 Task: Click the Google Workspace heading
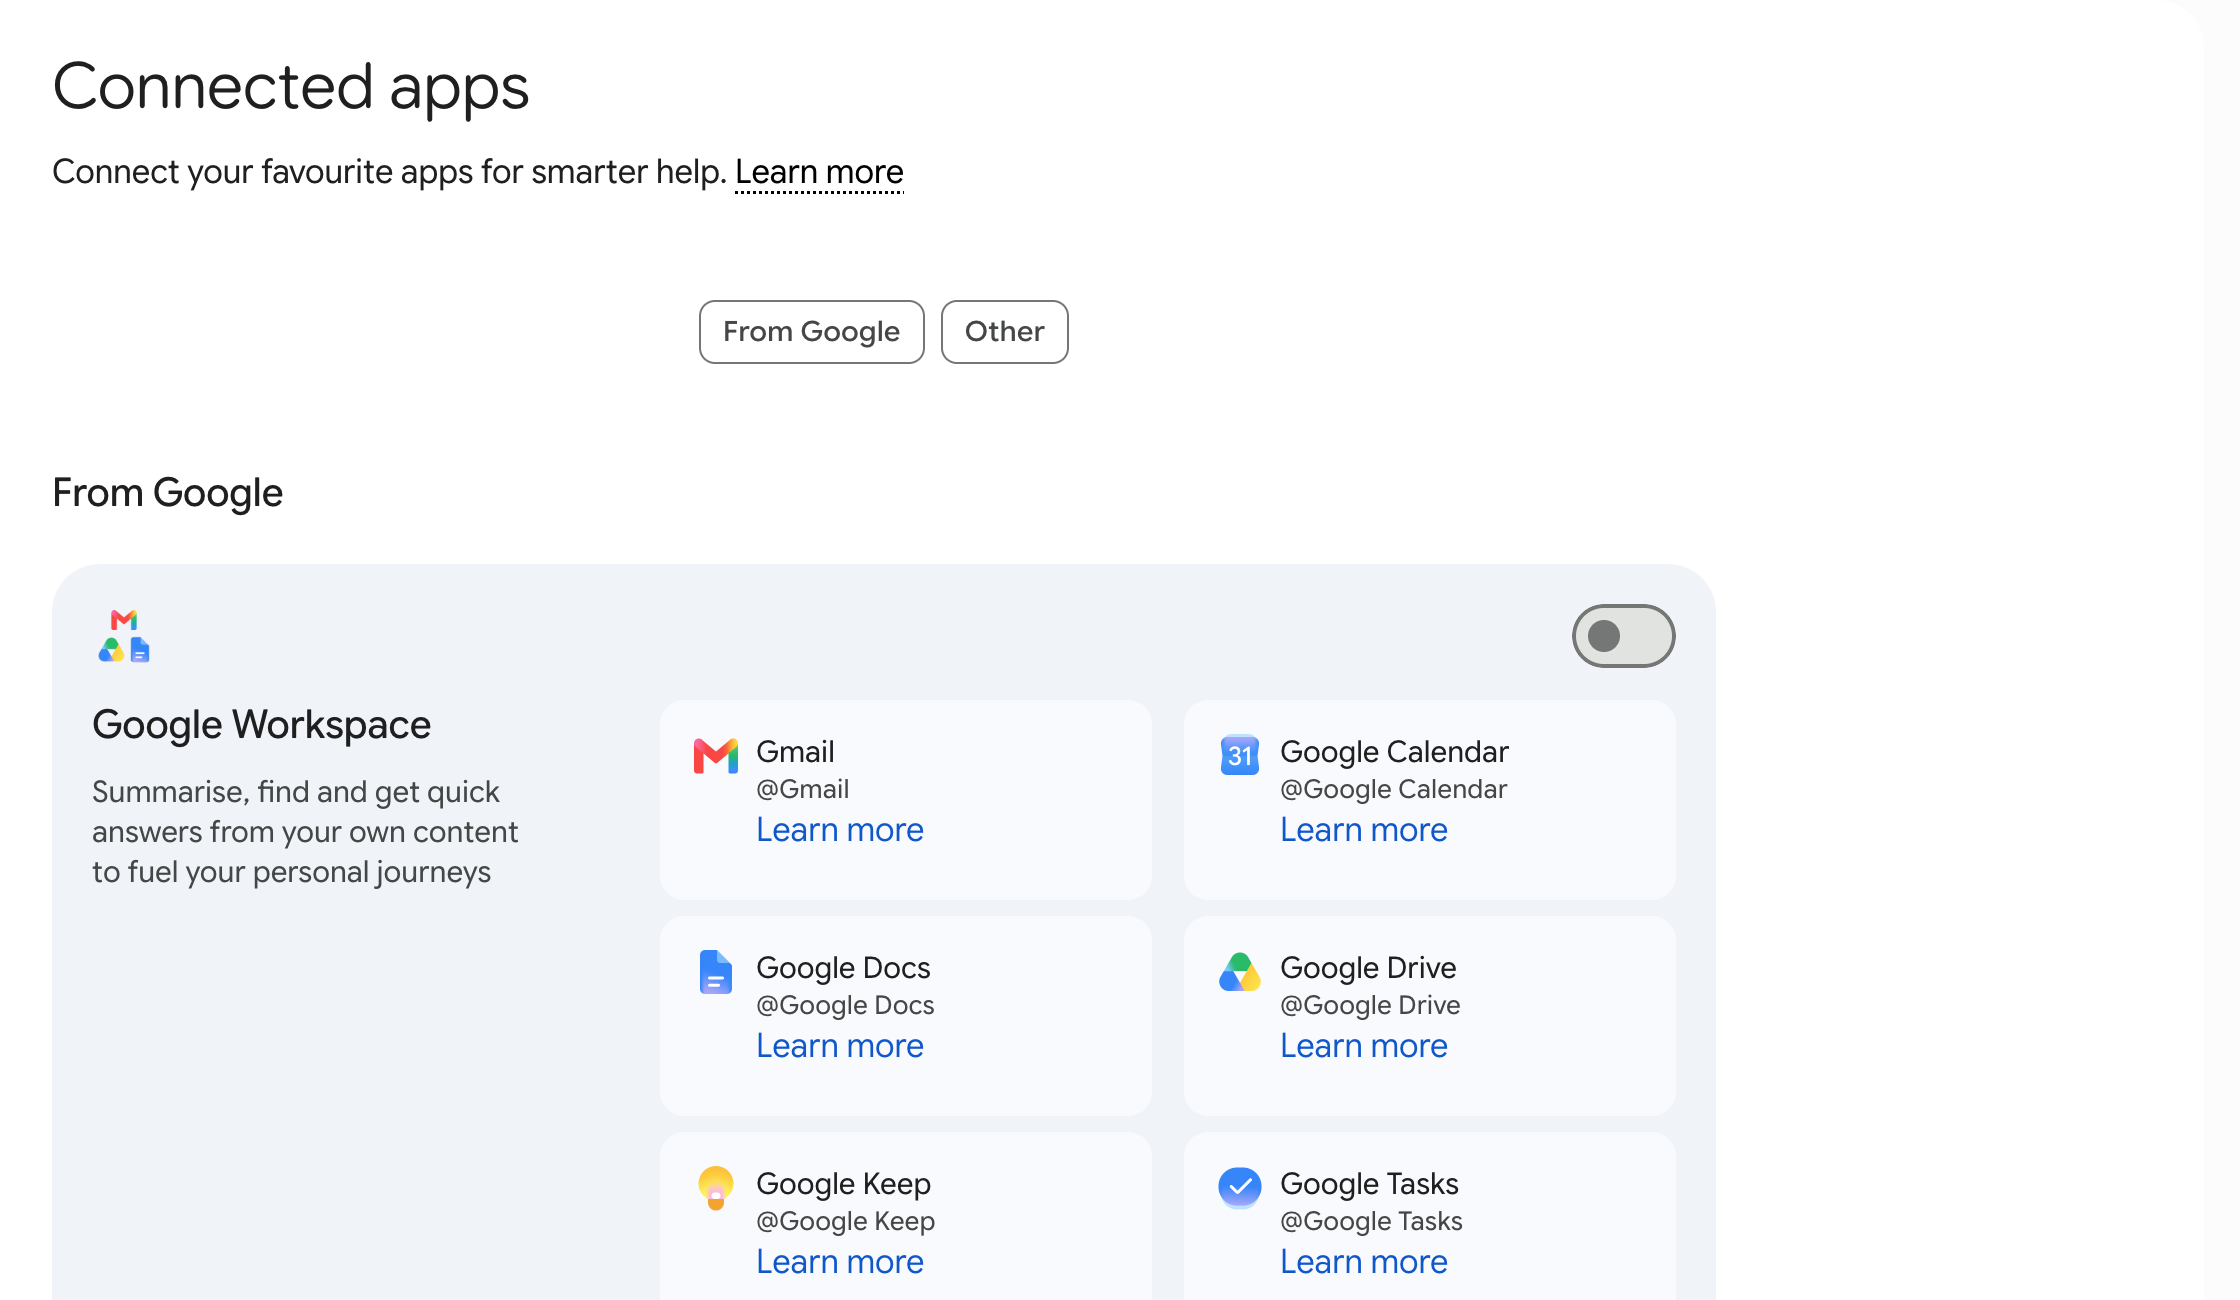[261, 725]
